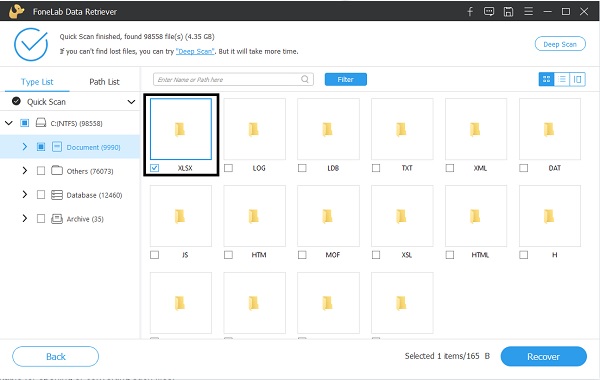The image size is (600, 380).
Task: Click the FoneLab dog logo icon
Action: 16,11
